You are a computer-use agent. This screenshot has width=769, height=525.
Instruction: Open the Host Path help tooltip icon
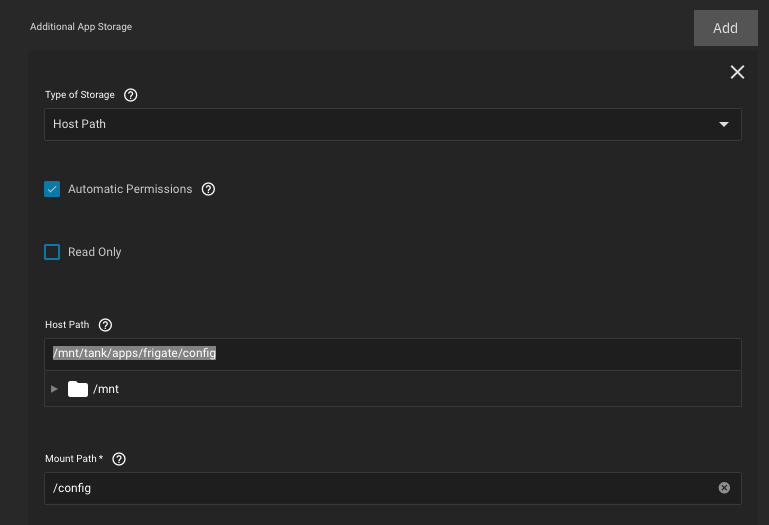(x=105, y=325)
